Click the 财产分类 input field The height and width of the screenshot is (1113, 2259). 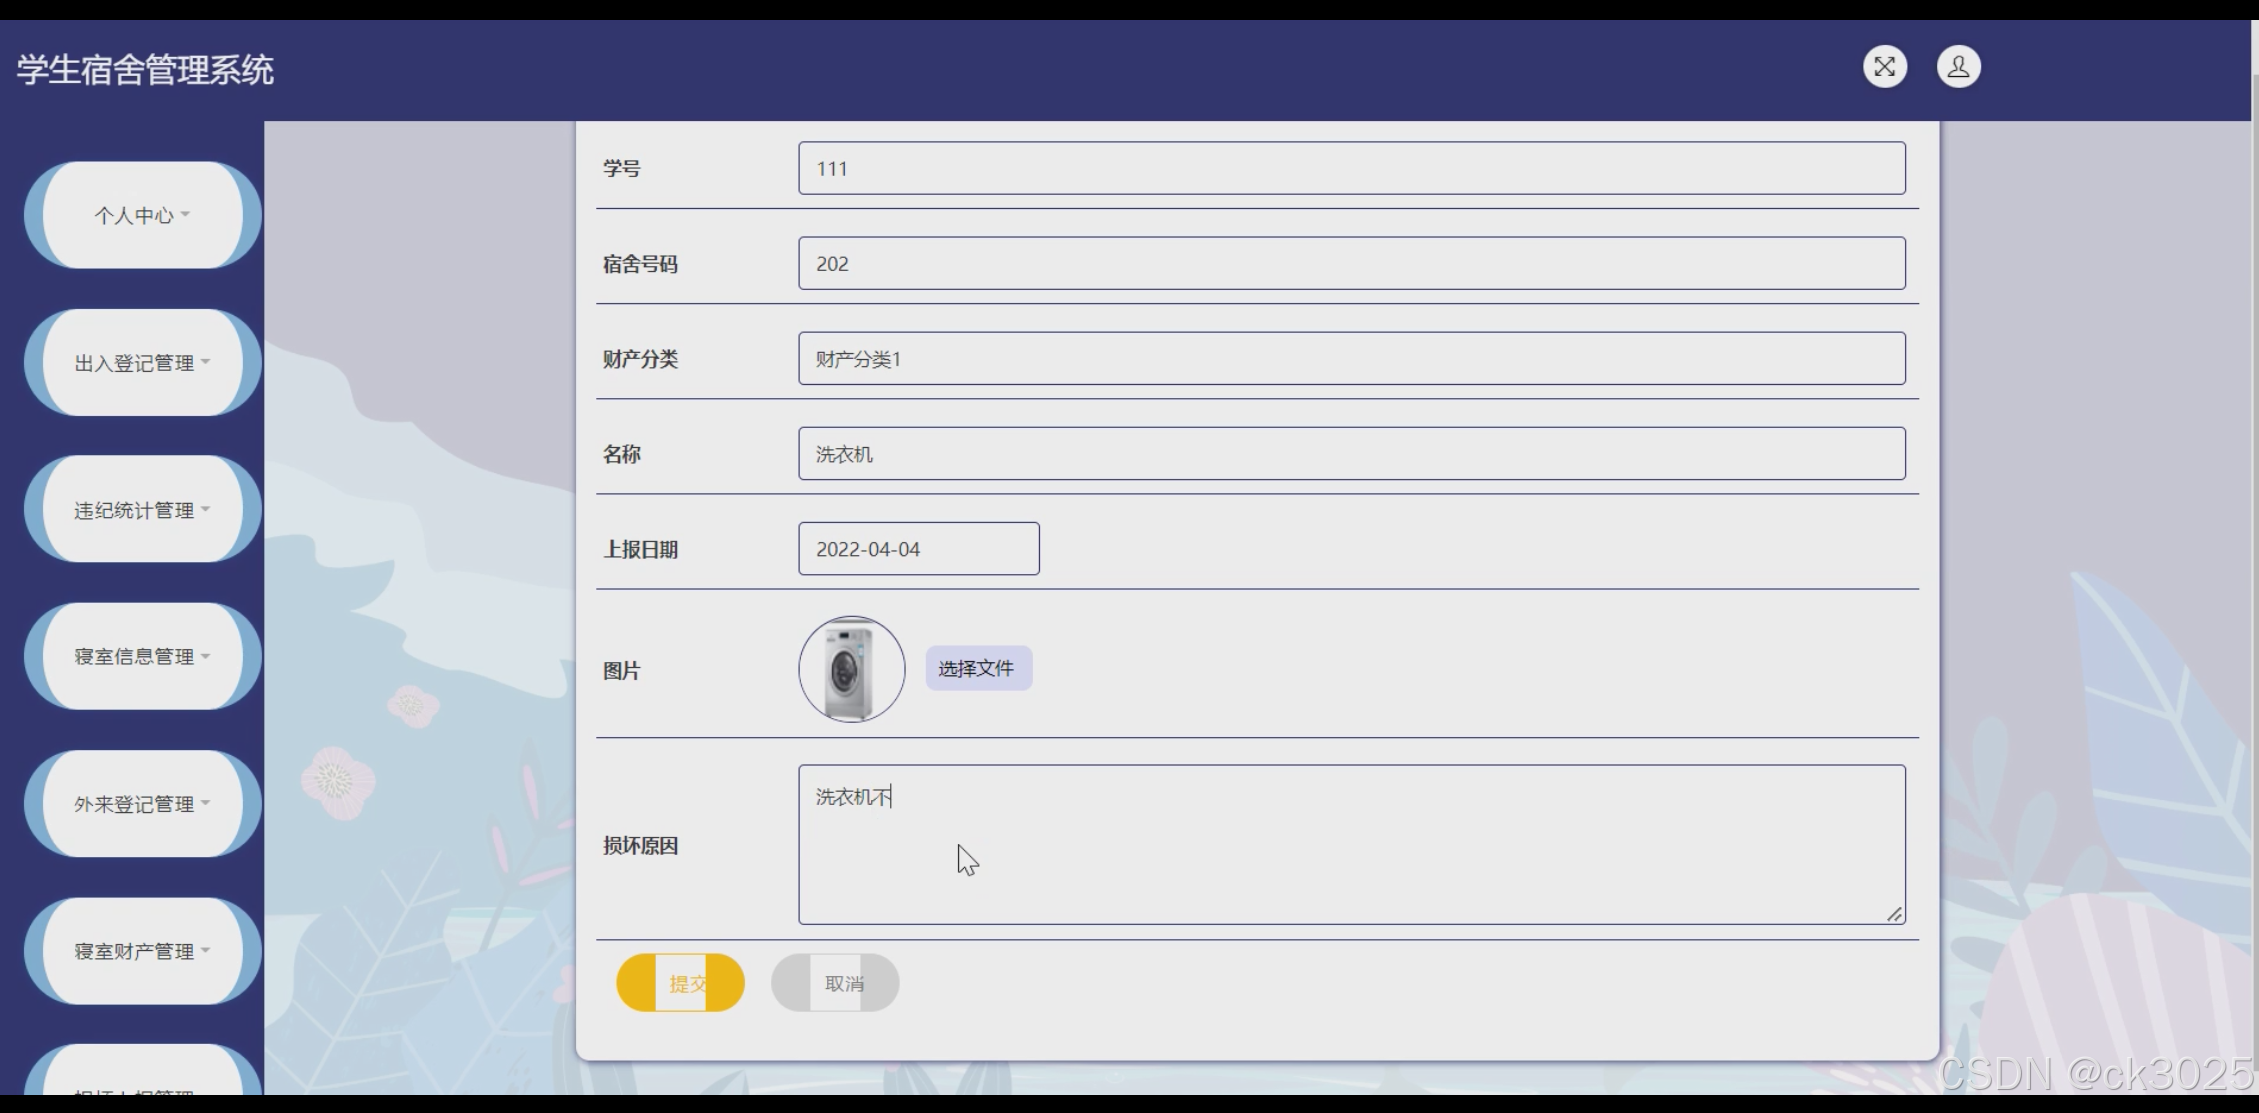[x=1351, y=359]
